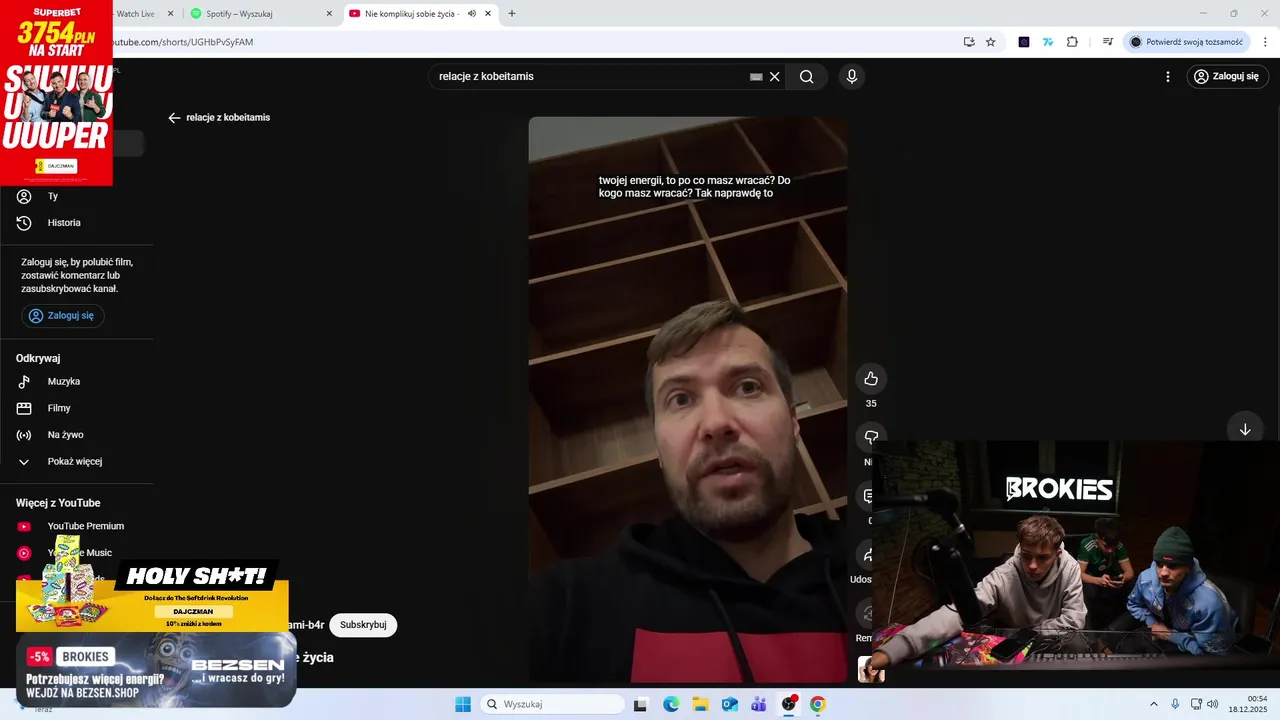1280x720 pixels.
Task: Start voice search with microphone icon
Action: click(852, 76)
